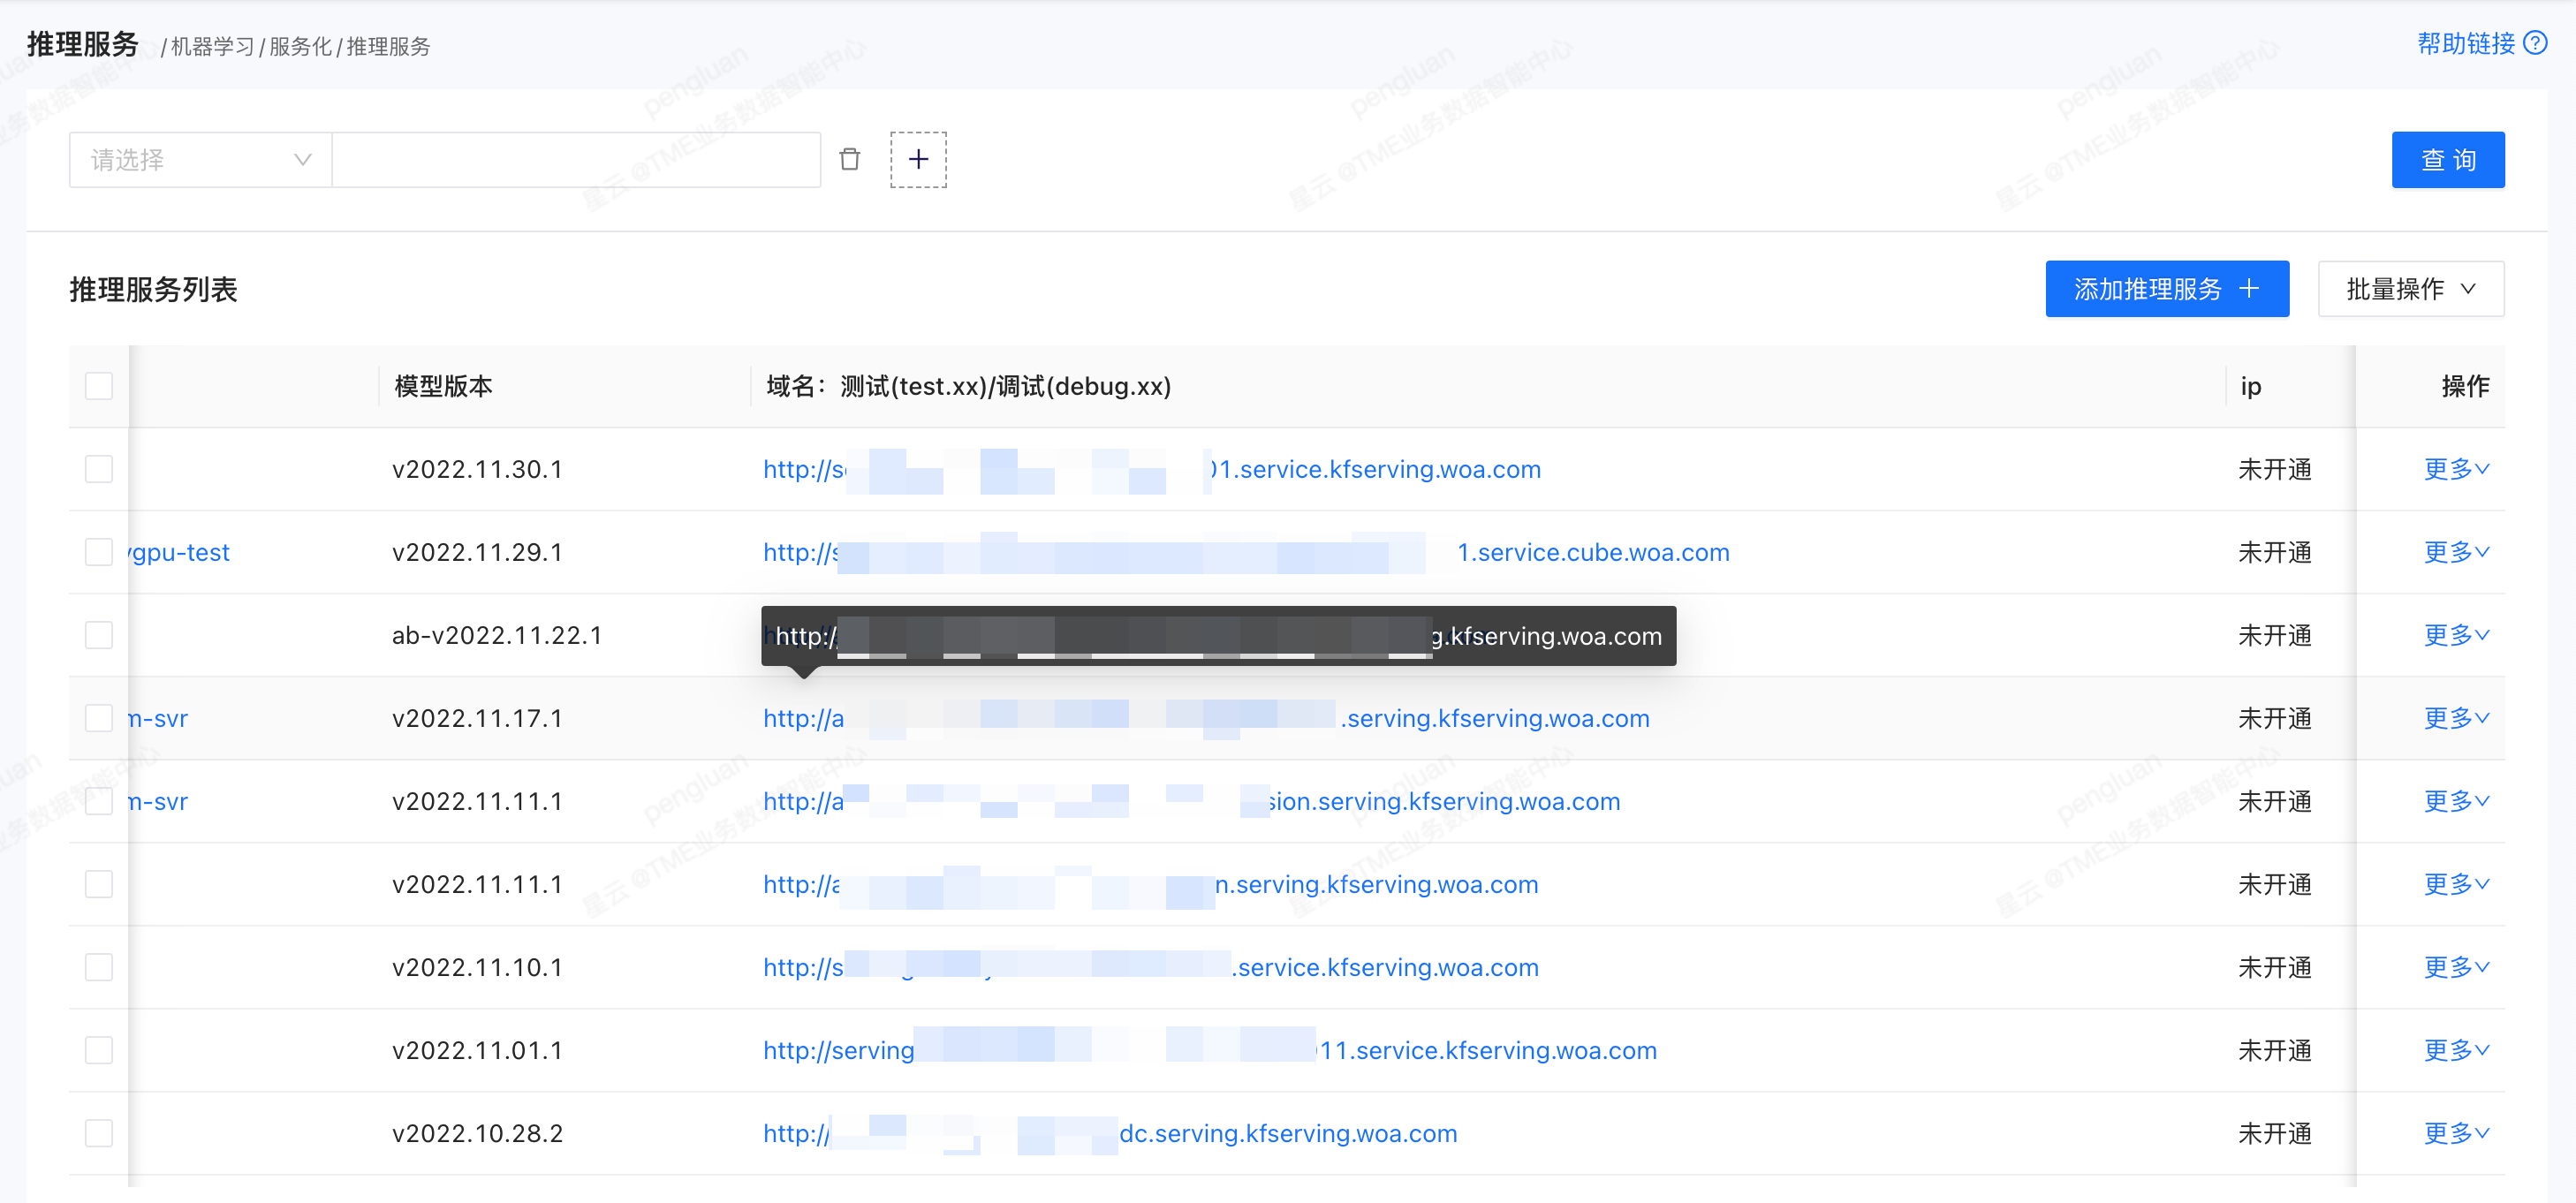
Task: Click the 查询 search button
Action: point(2447,160)
